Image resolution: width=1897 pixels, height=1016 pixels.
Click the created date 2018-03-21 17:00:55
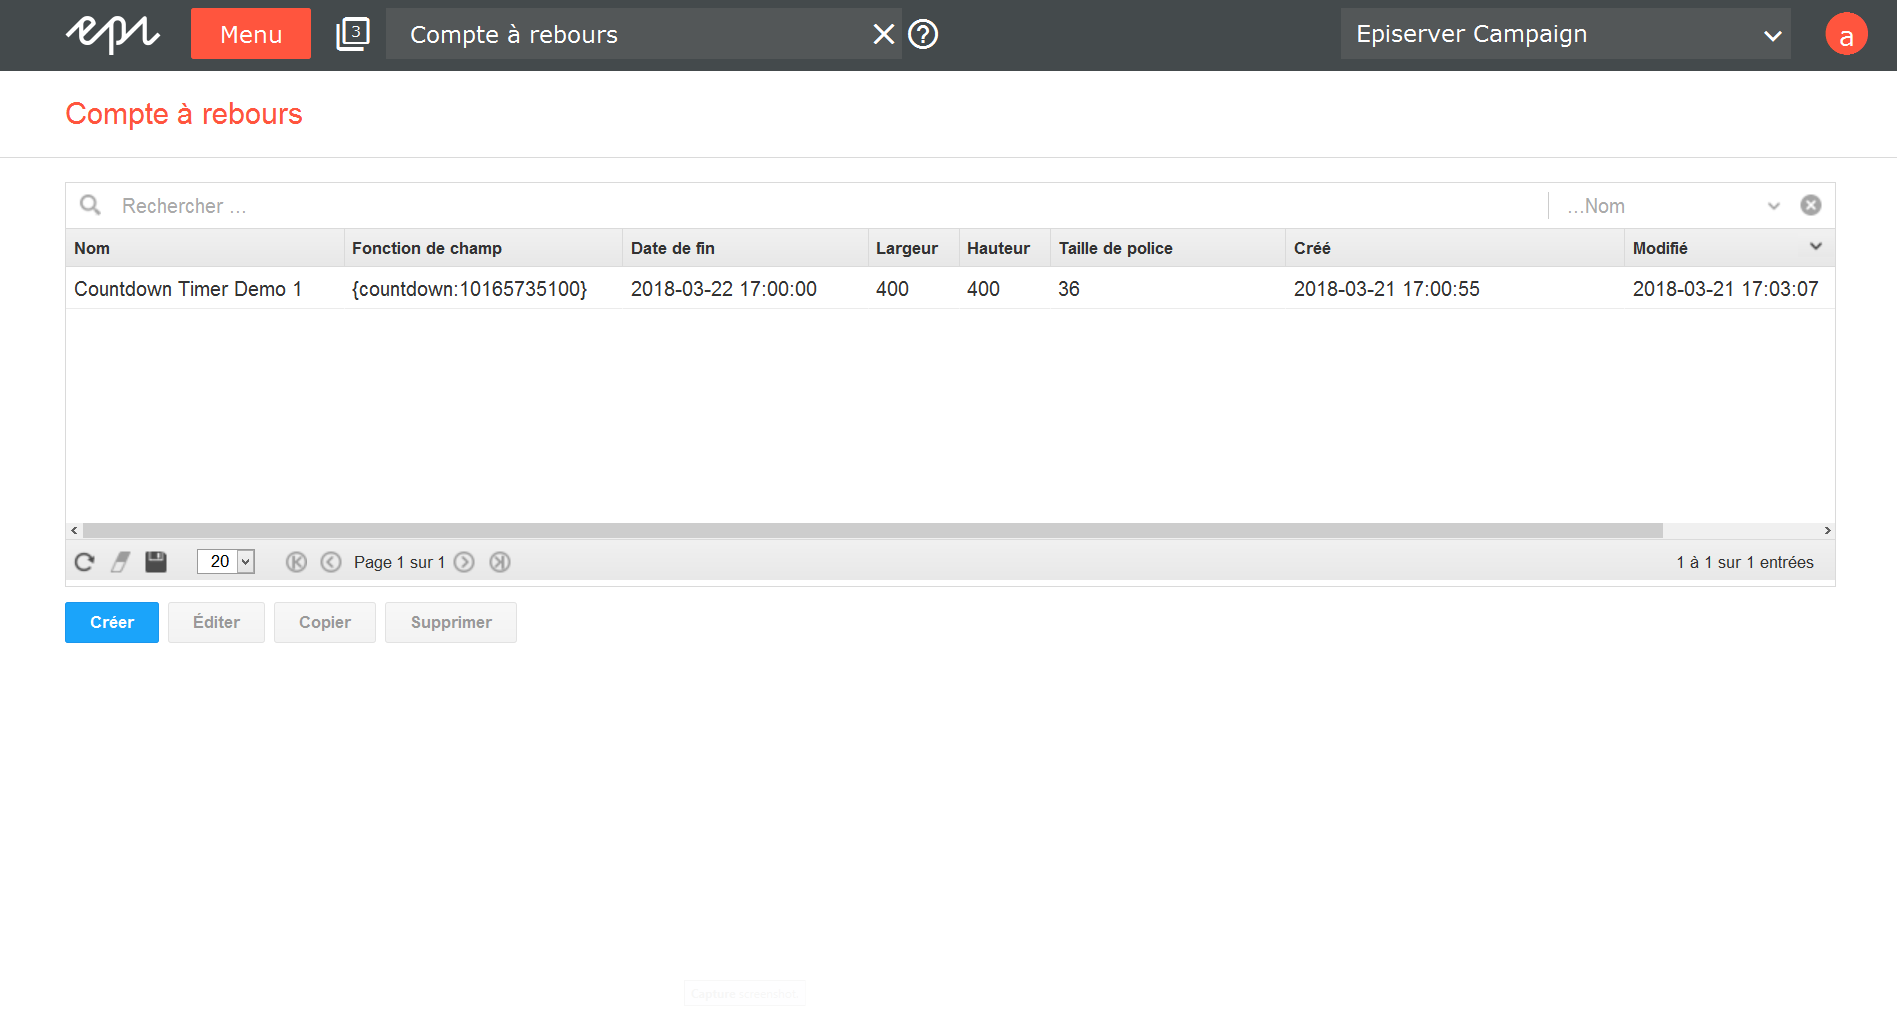[1386, 289]
